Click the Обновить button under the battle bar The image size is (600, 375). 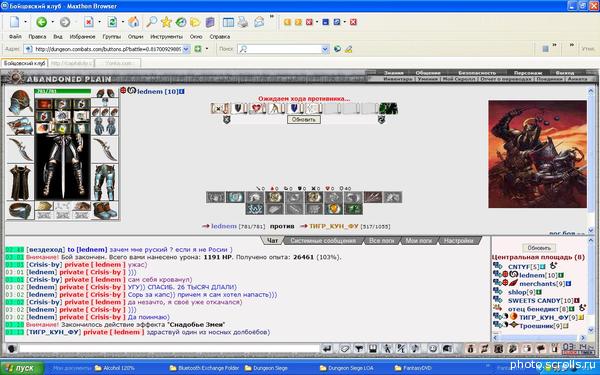click(304, 119)
